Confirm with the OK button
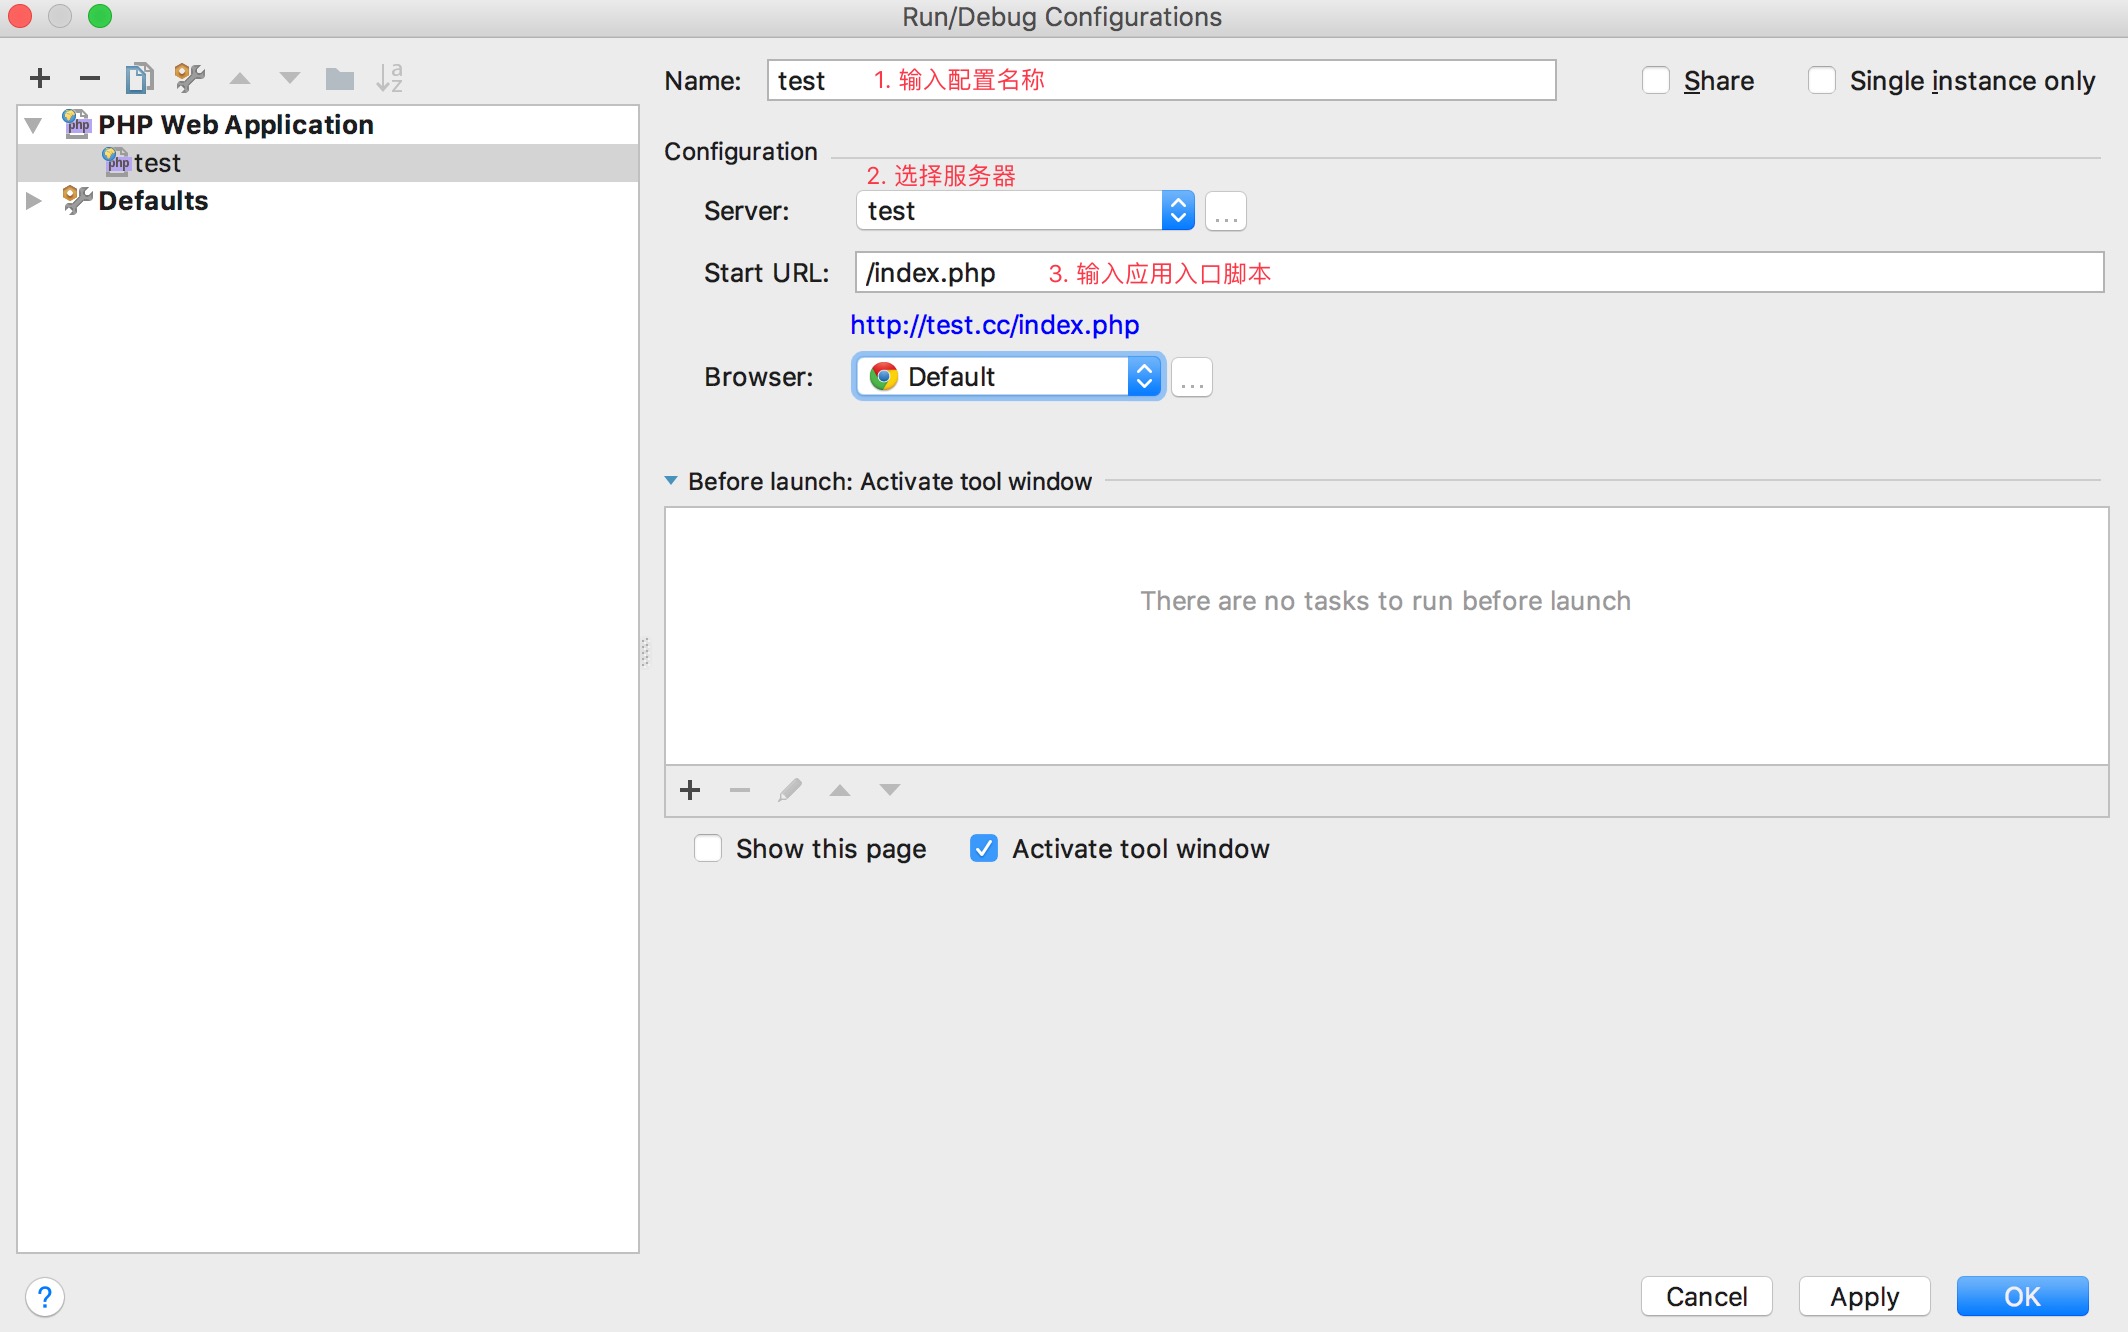 (2023, 1297)
